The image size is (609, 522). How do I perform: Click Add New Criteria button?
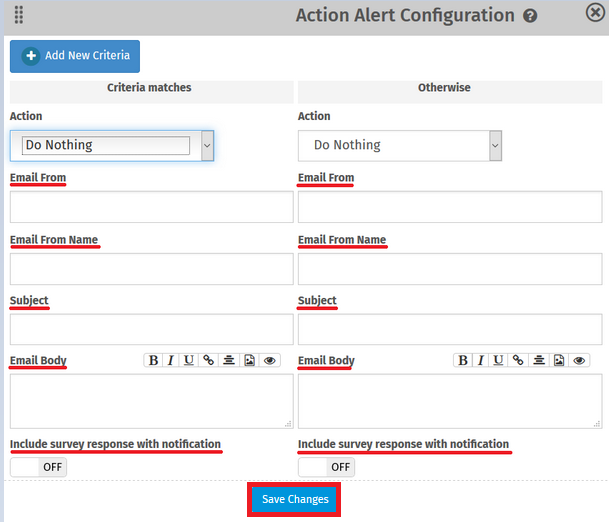tap(75, 56)
